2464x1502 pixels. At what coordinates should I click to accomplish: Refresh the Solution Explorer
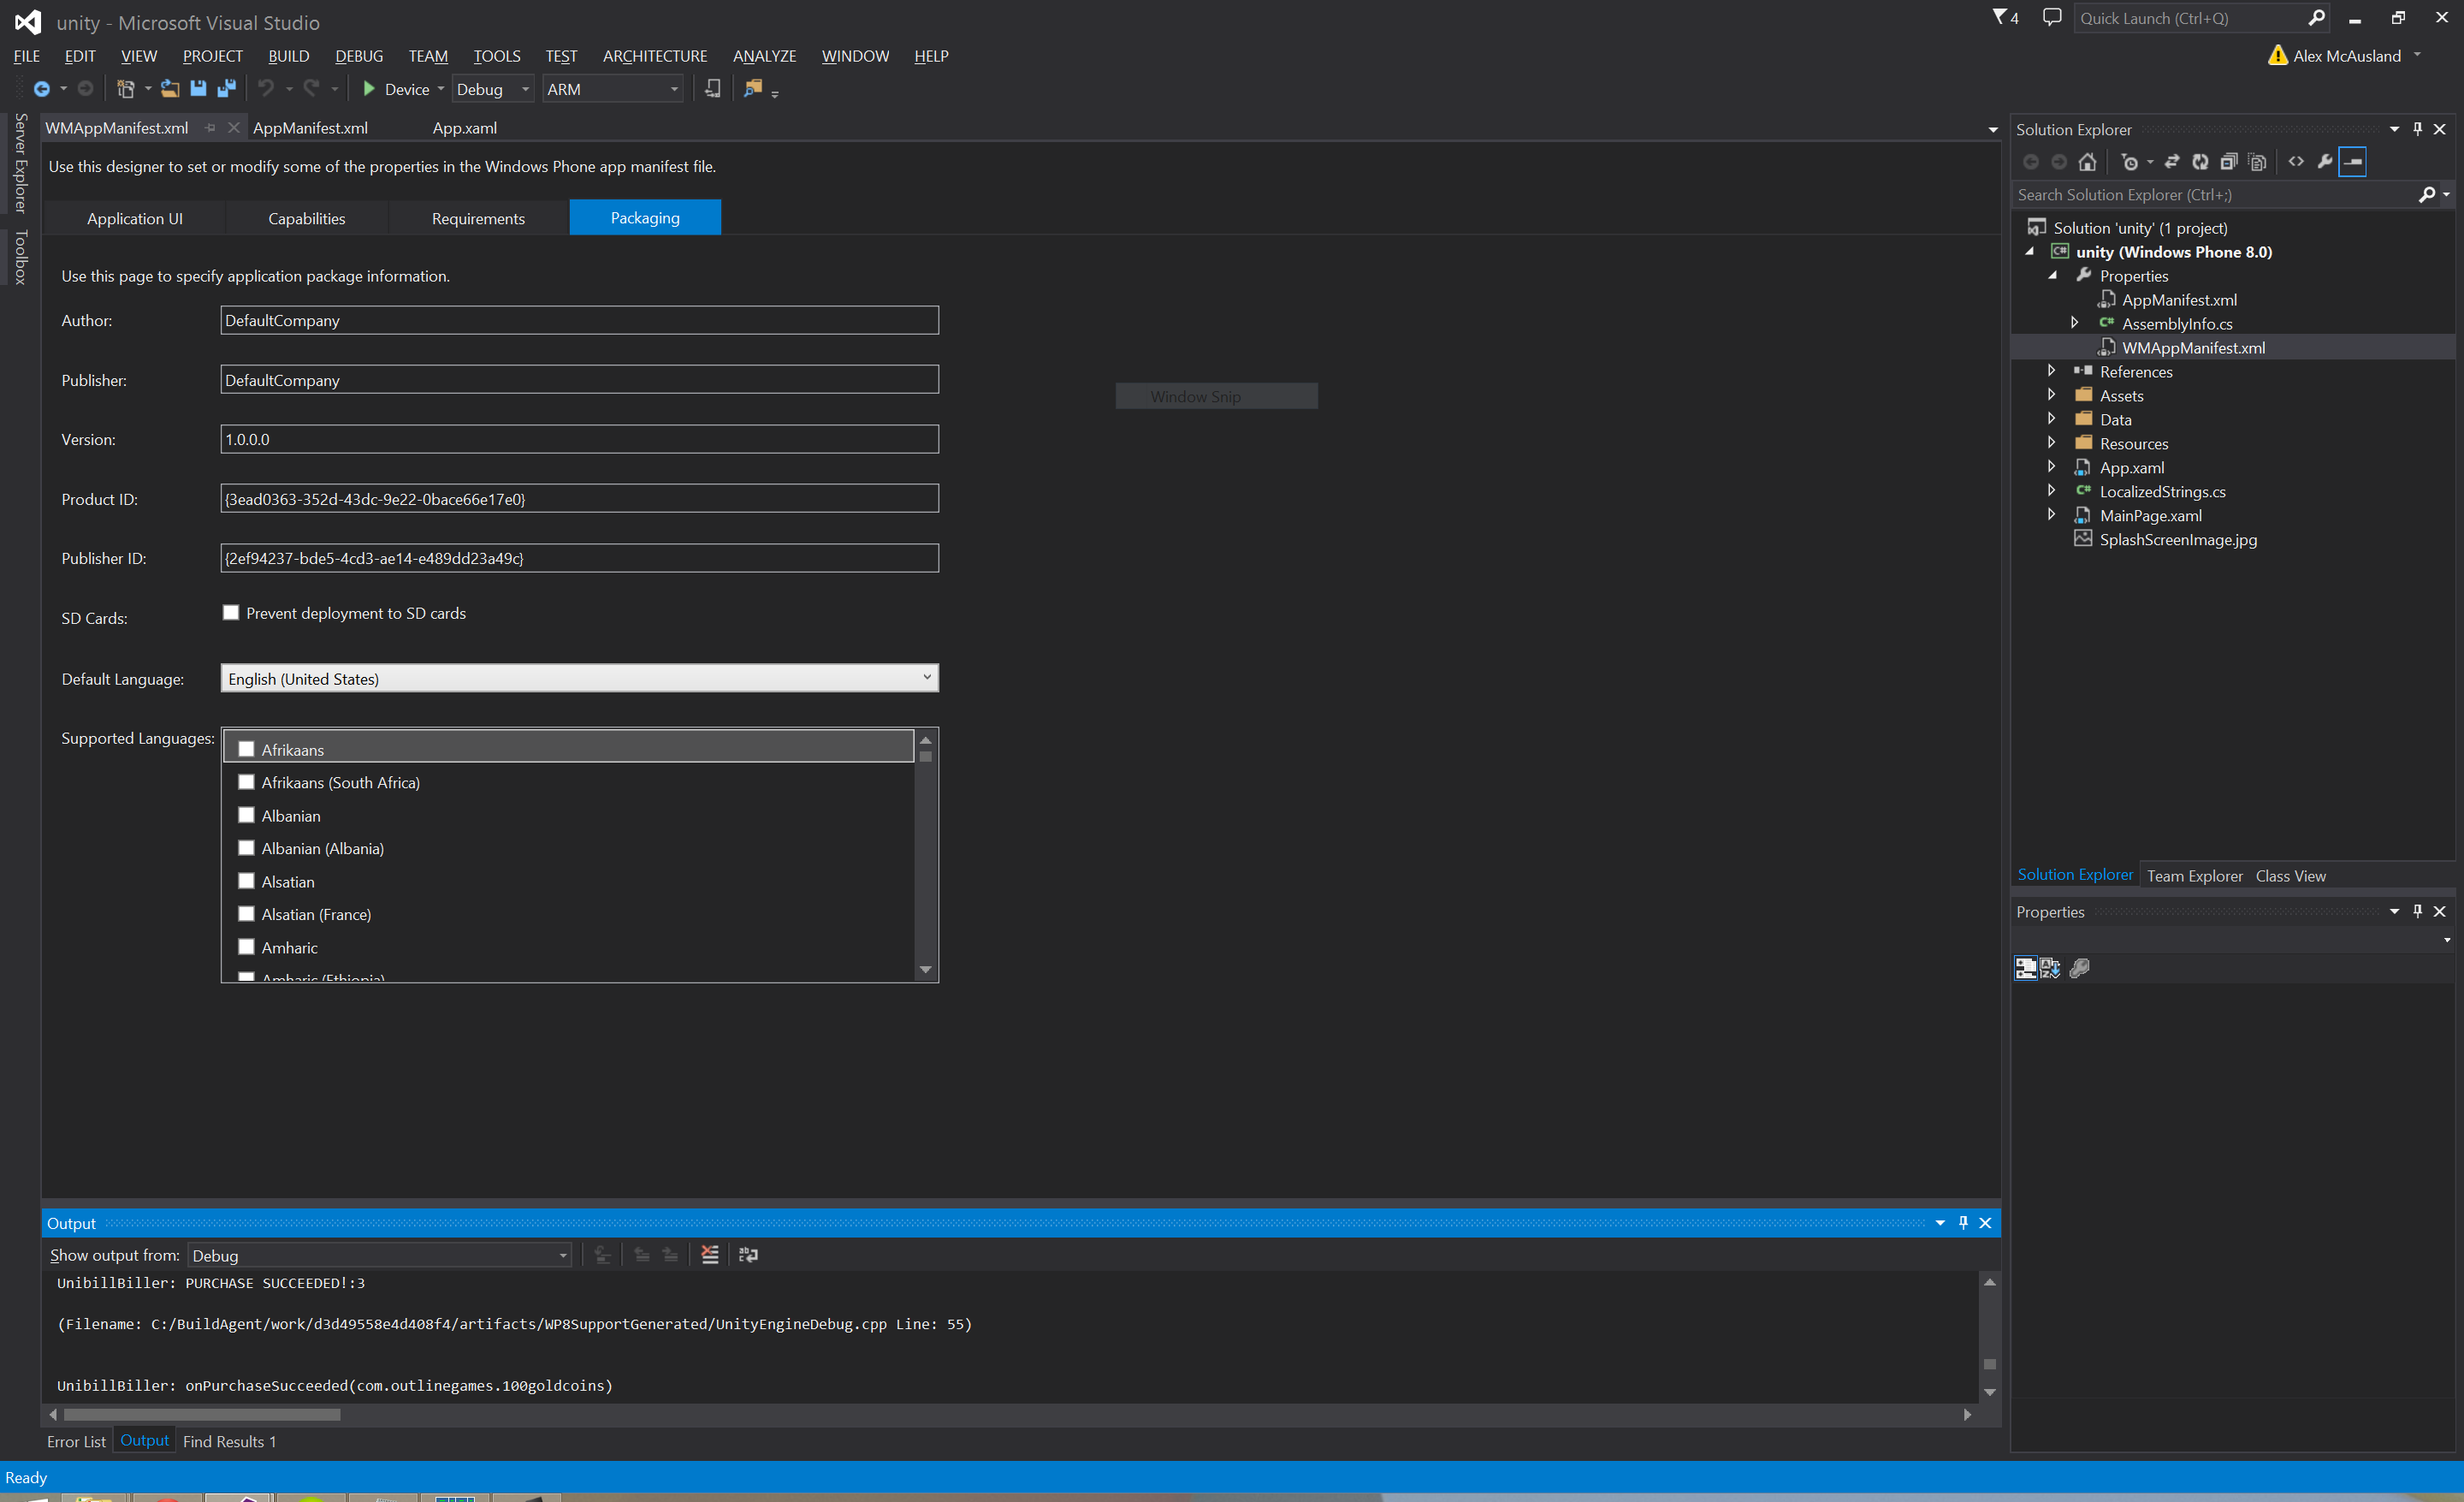[2200, 162]
